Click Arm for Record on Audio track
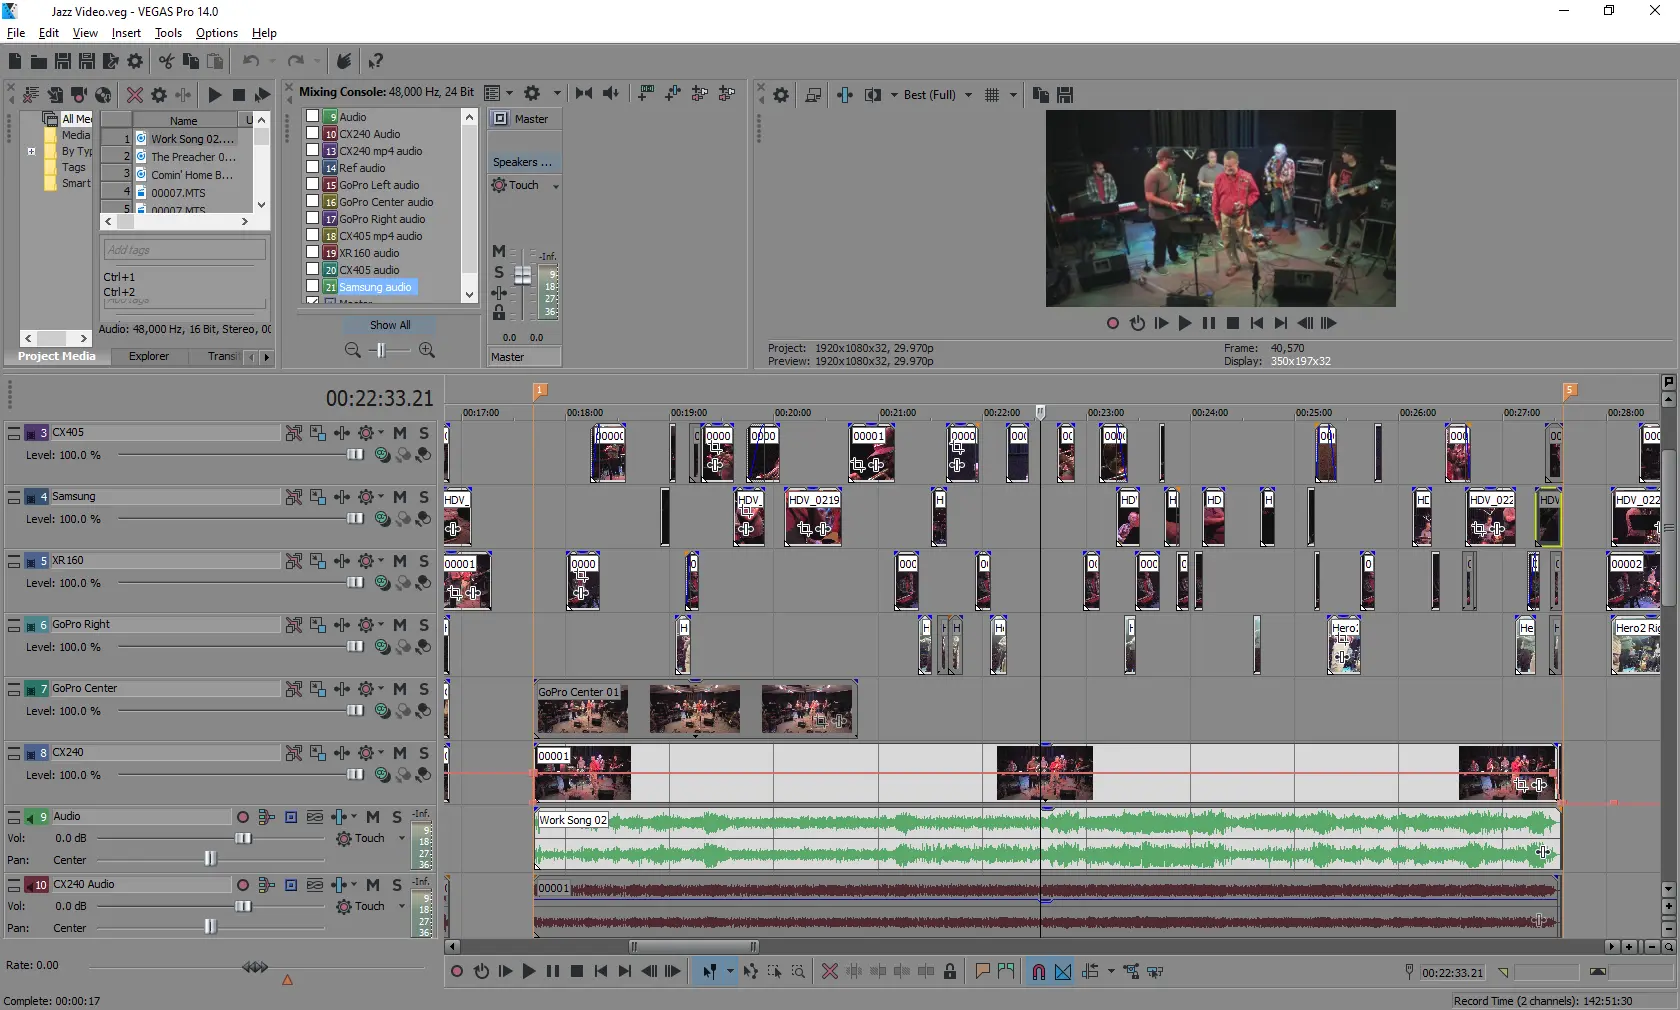1680x1010 pixels. click(x=242, y=817)
